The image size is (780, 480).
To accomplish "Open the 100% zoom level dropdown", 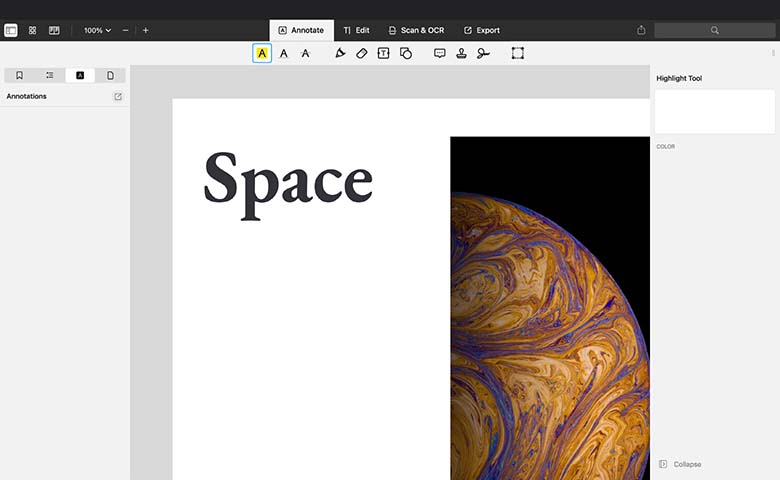I will point(97,30).
